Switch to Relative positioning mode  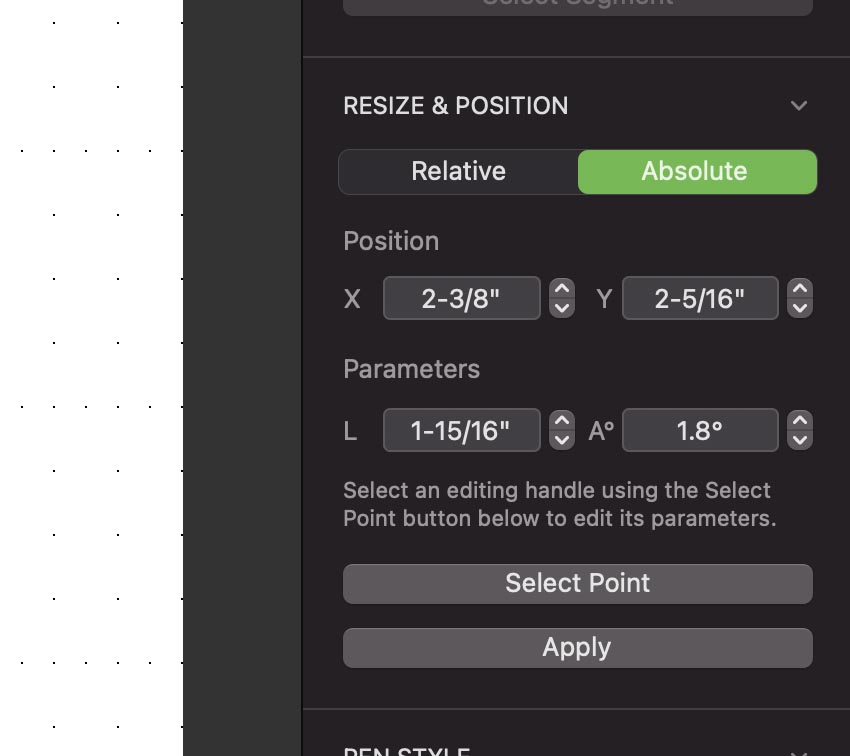coord(458,172)
